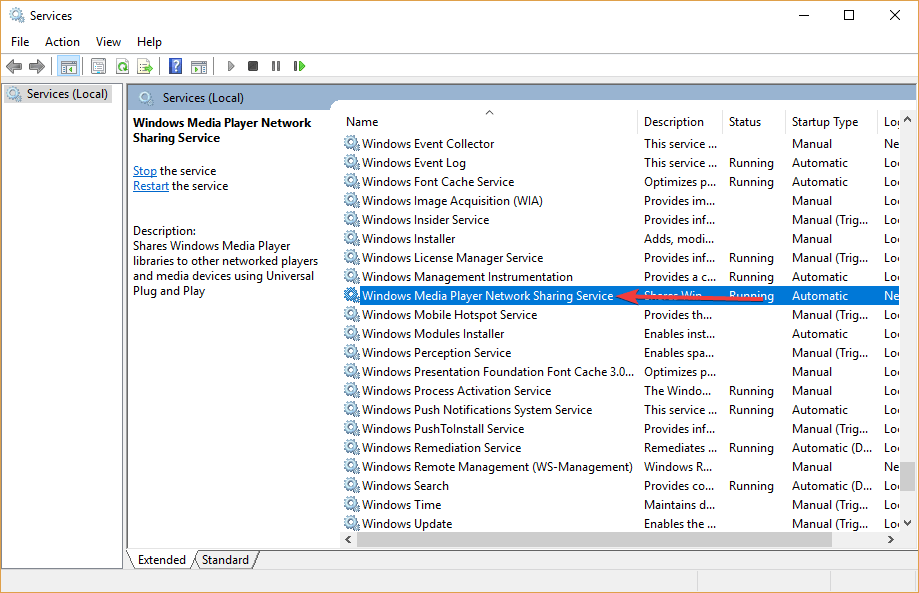Viewport: 919px width, 593px height.
Task: Click gear icon of Windows Installer
Action: [x=352, y=238]
